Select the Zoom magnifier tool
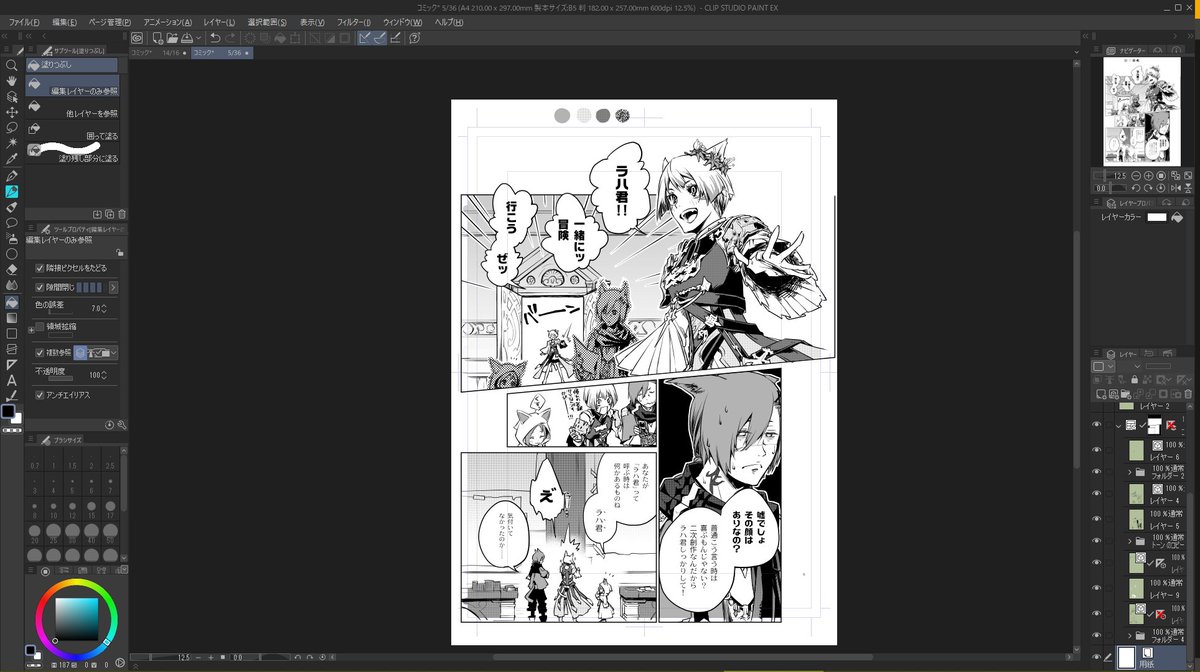This screenshot has width=1200, height=672. click(x=12, y=65)
